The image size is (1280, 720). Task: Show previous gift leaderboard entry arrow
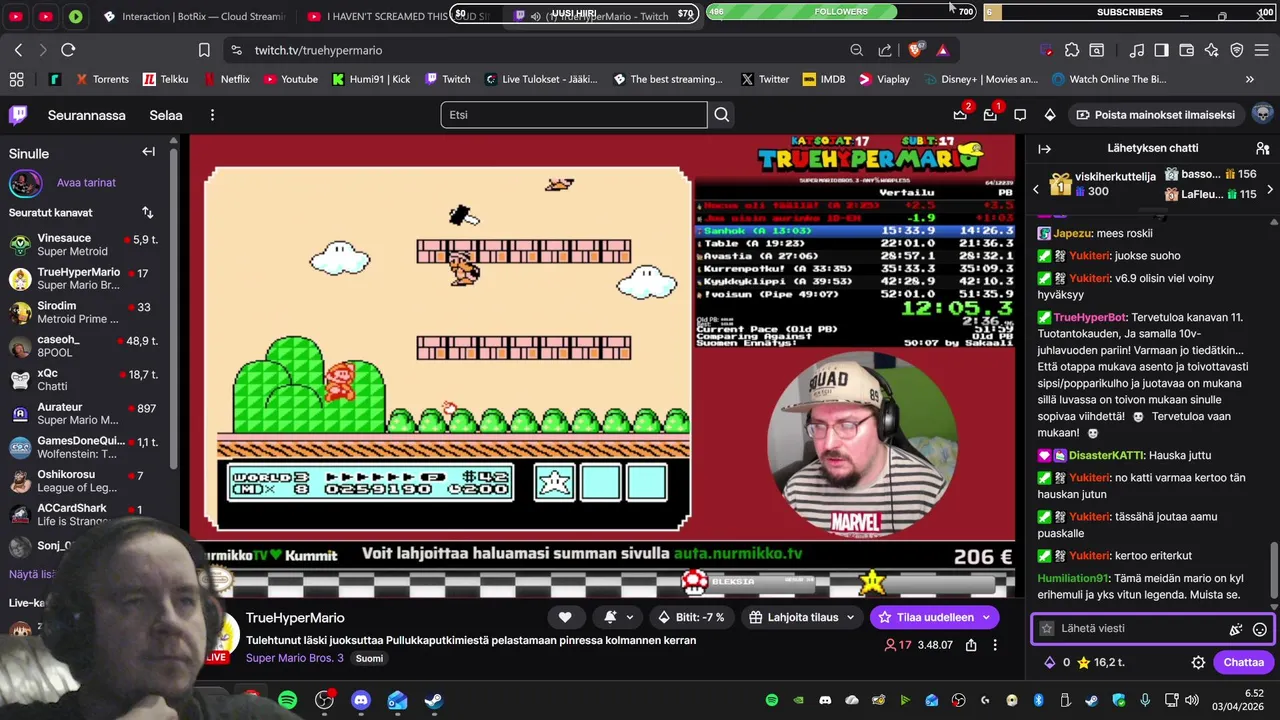(x=1036, y=189)
